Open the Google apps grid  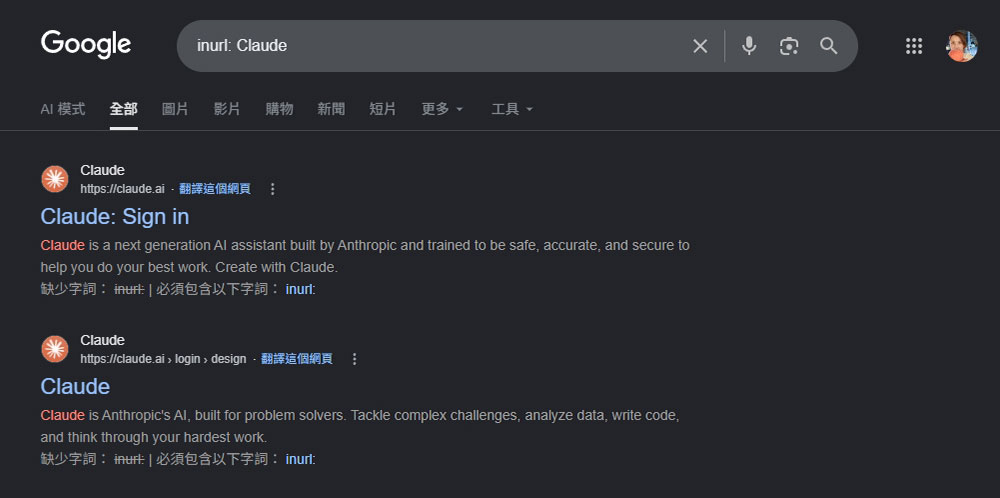coord(914,46)
